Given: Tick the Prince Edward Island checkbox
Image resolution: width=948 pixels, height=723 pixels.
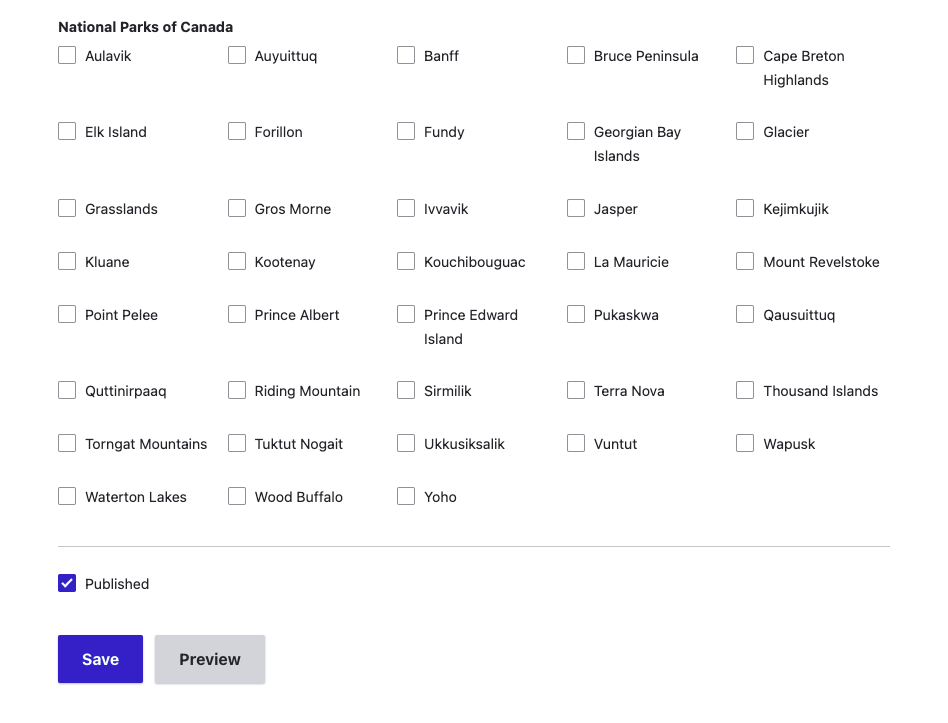Looking at the screenshot, I should 406,315.
